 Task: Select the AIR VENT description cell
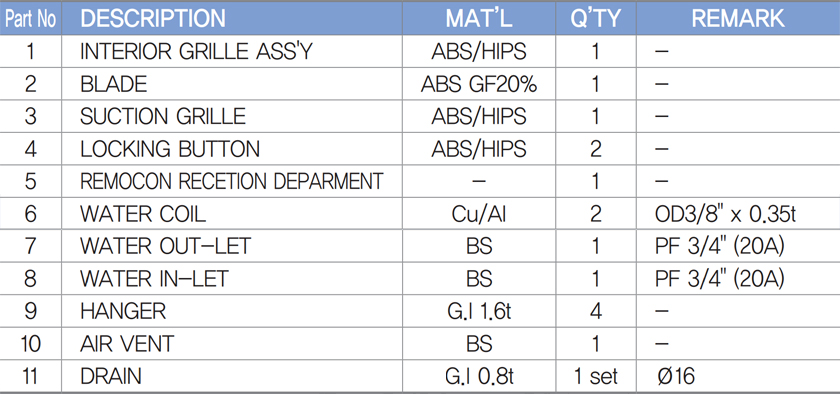click(231, 344)
